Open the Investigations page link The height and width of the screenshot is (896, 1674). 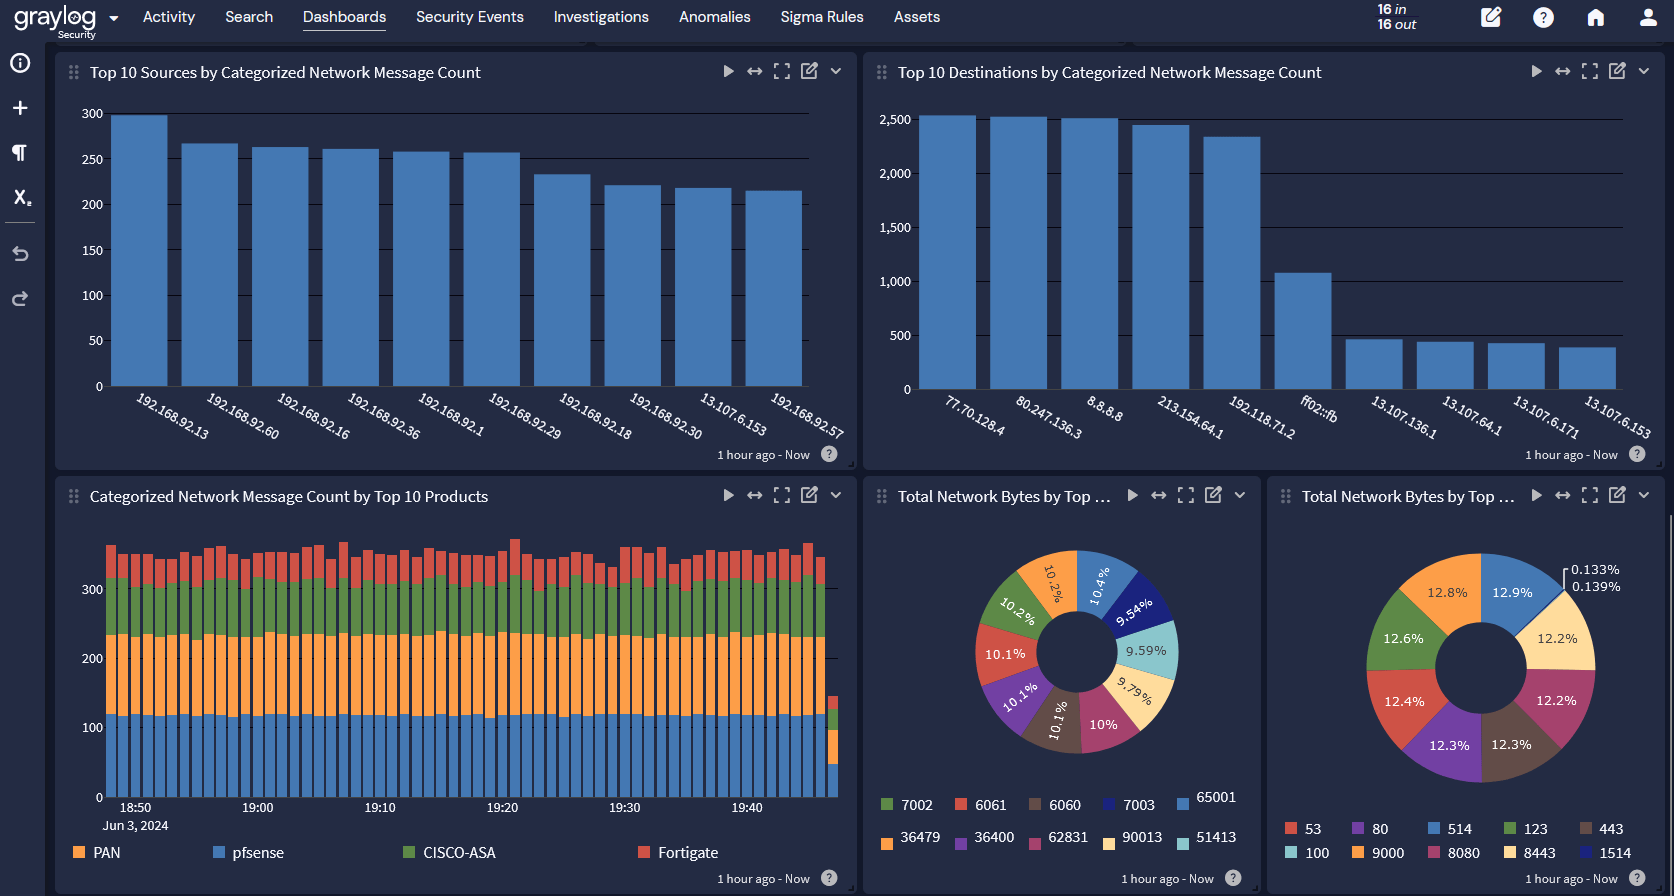tap(601, 17)
